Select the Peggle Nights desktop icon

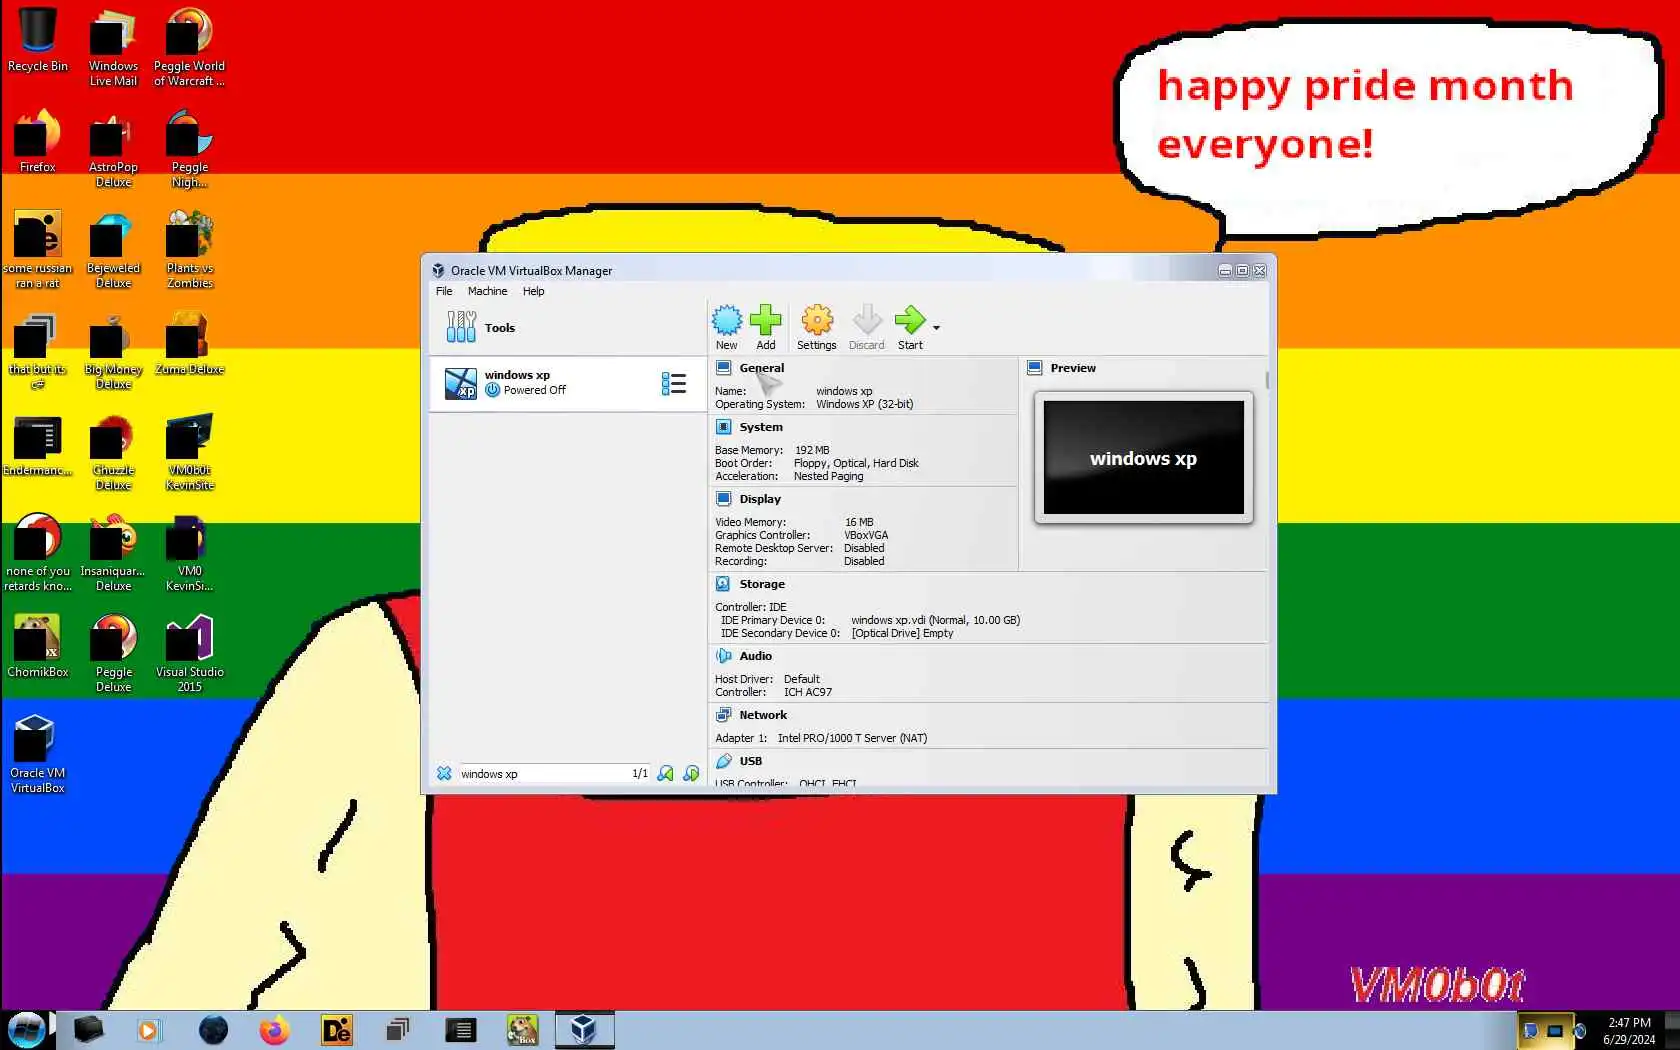(x=189, y=148)
